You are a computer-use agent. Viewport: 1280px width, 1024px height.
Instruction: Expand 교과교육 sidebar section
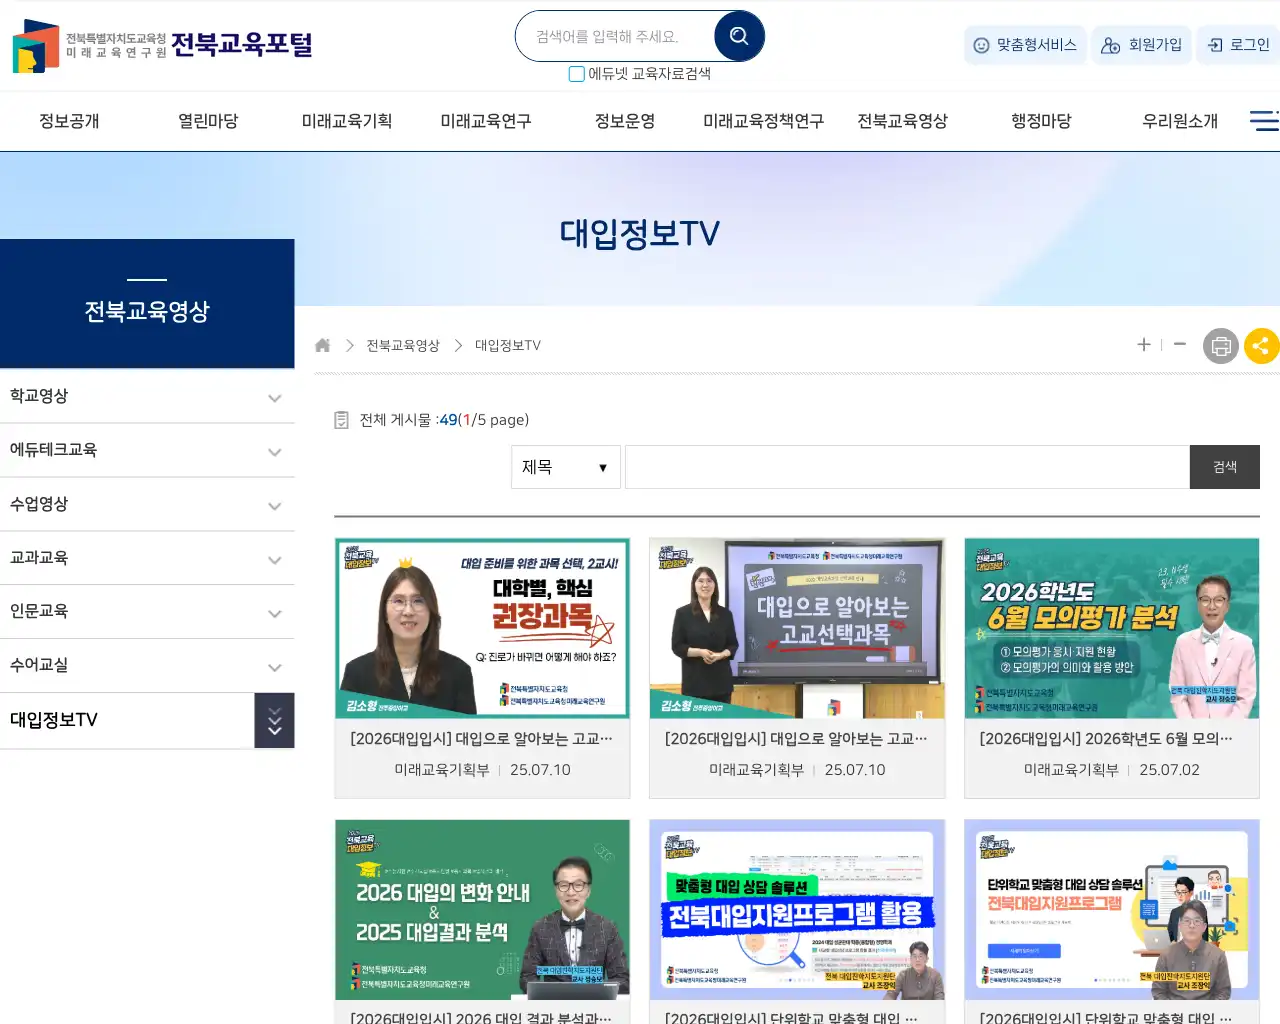pos(147,558)
